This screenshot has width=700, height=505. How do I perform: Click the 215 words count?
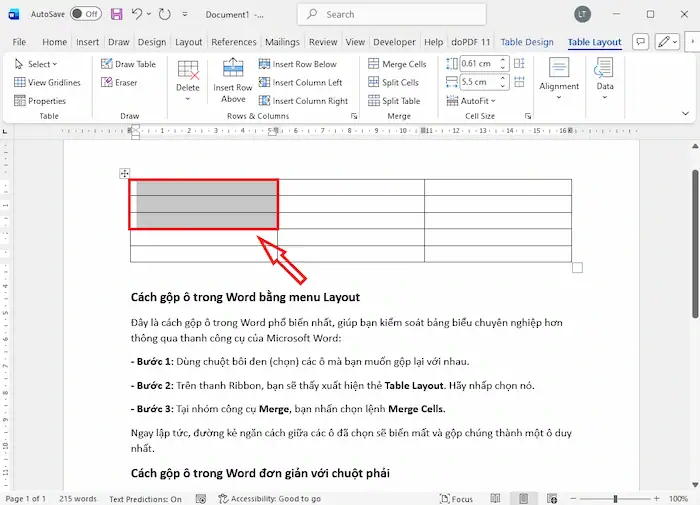click(x=78, y=499)
